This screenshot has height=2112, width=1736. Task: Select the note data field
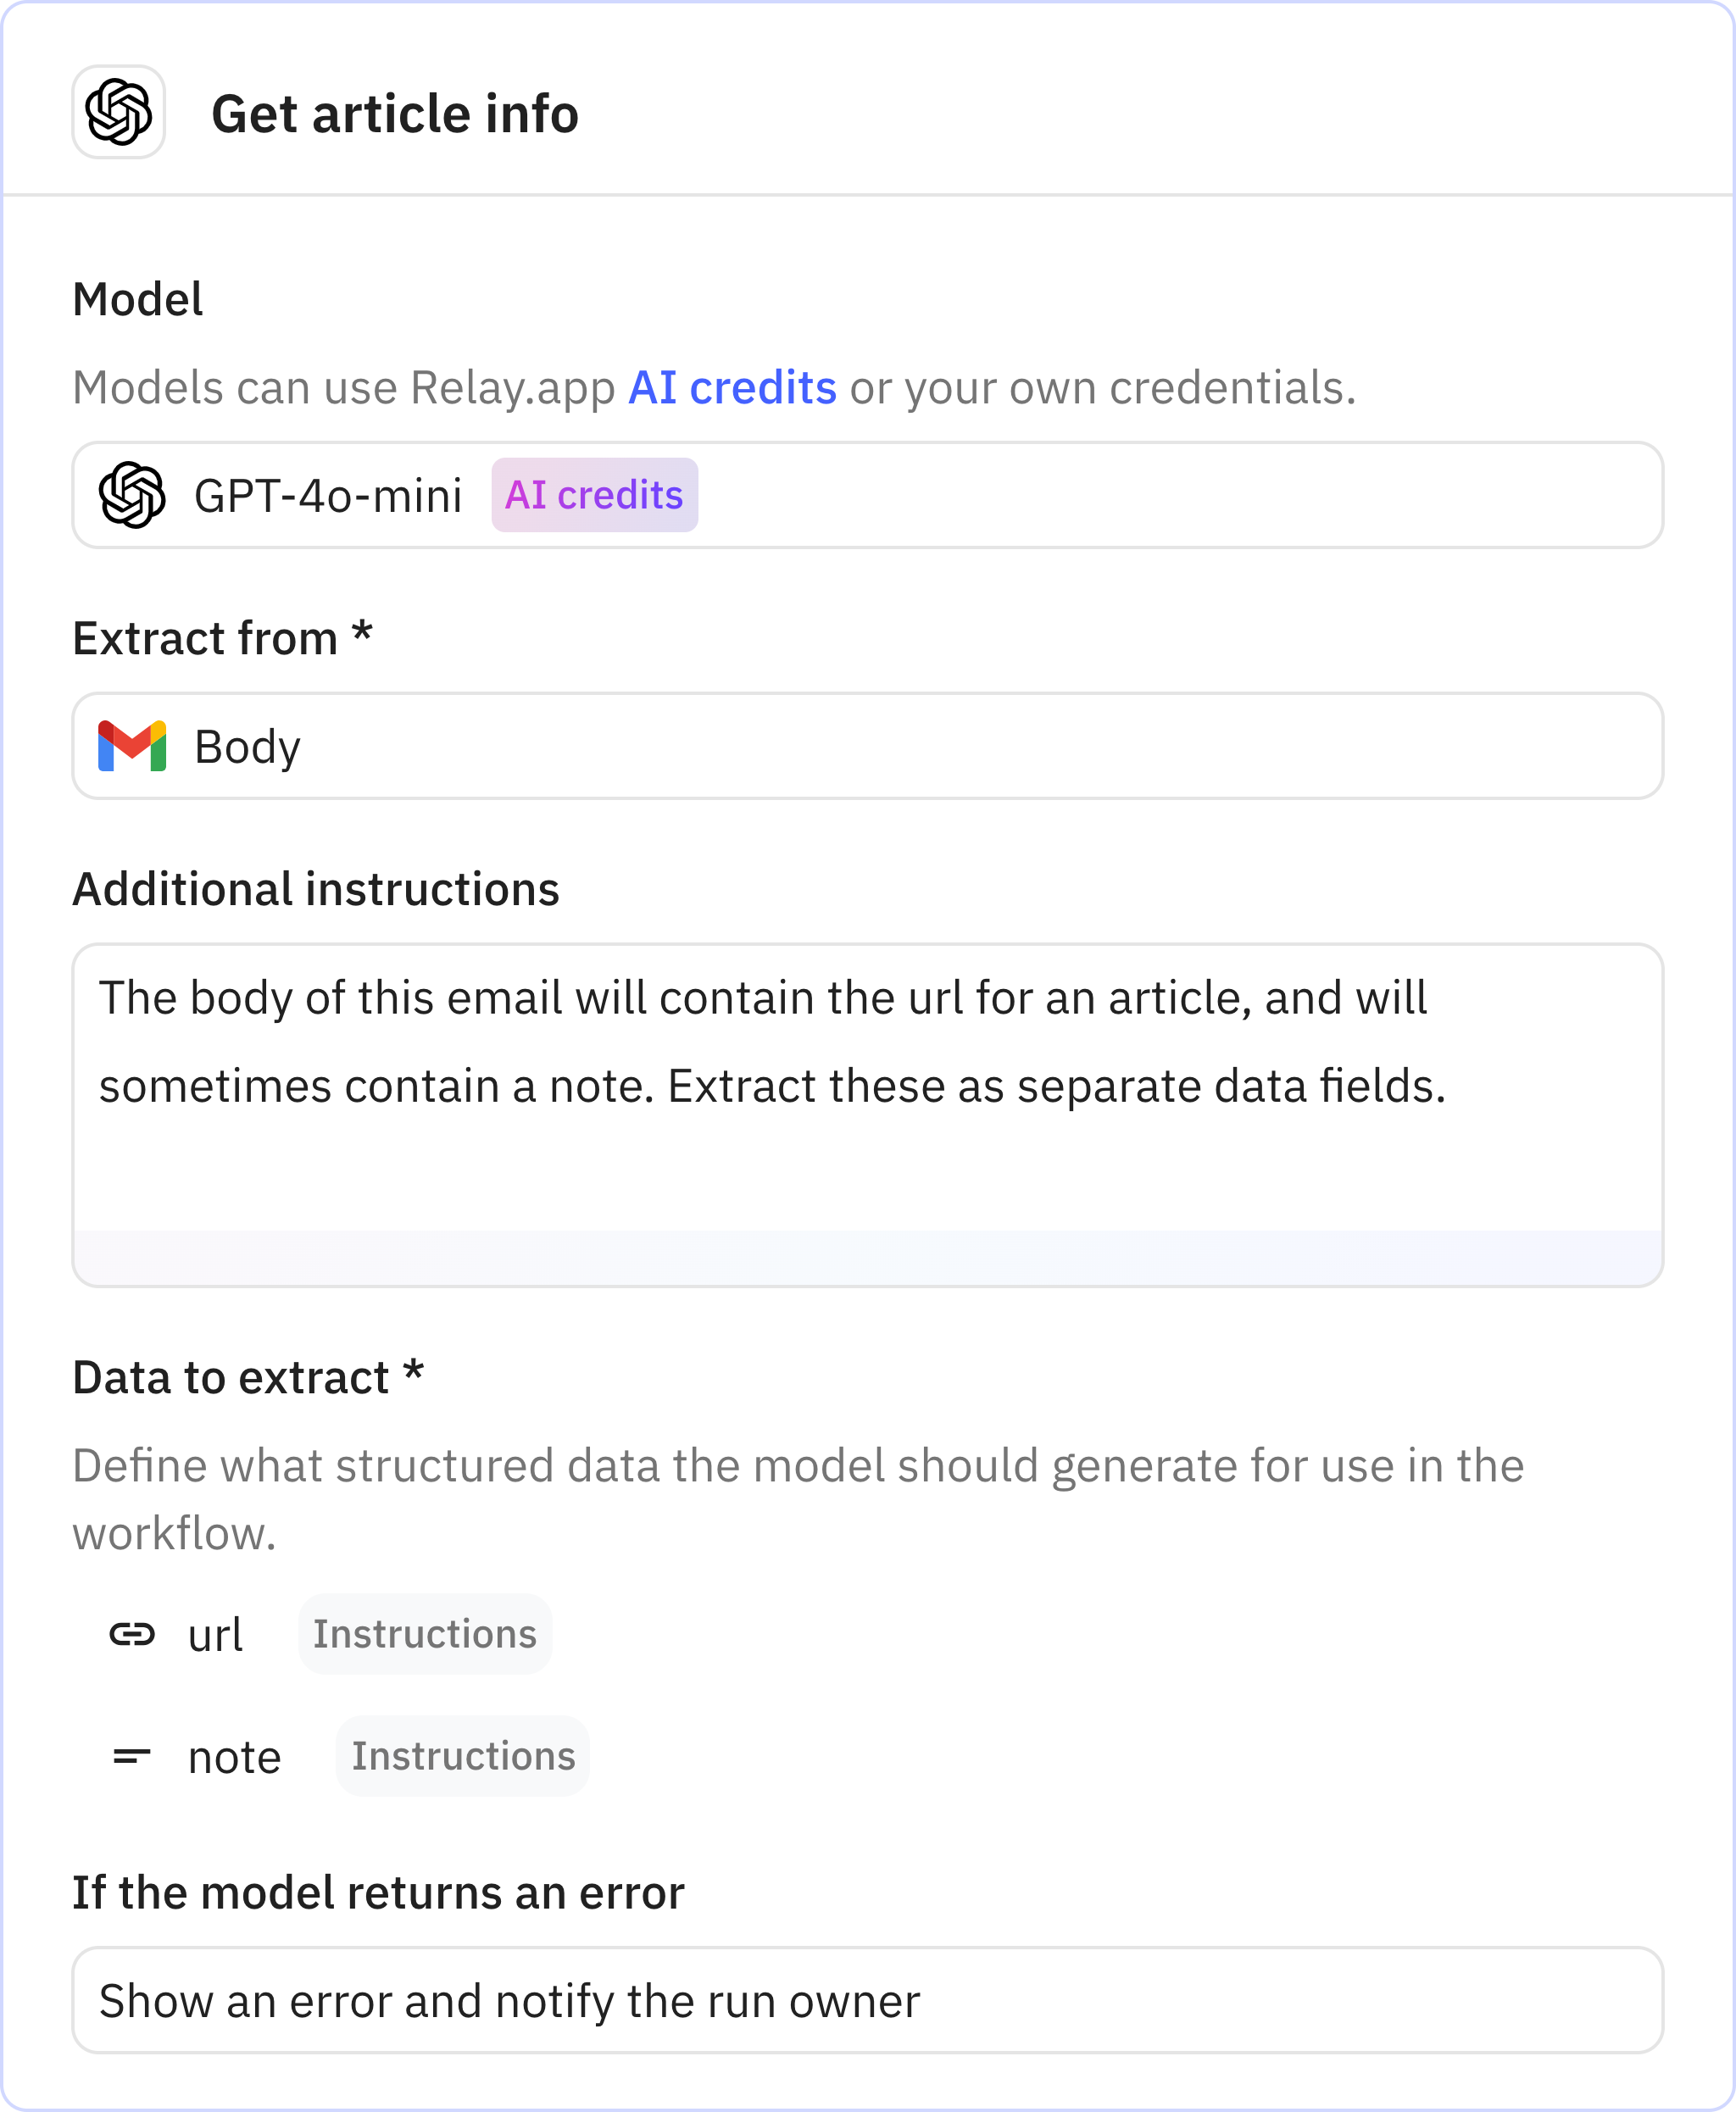tap(233, 1756)
